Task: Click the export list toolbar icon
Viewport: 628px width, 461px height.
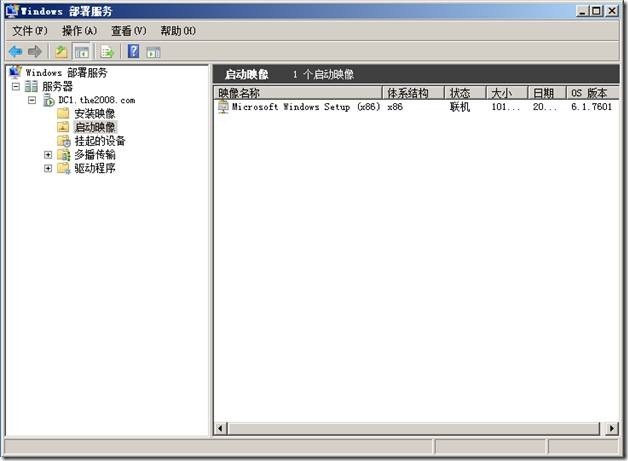Action: [x=107, y=52]
